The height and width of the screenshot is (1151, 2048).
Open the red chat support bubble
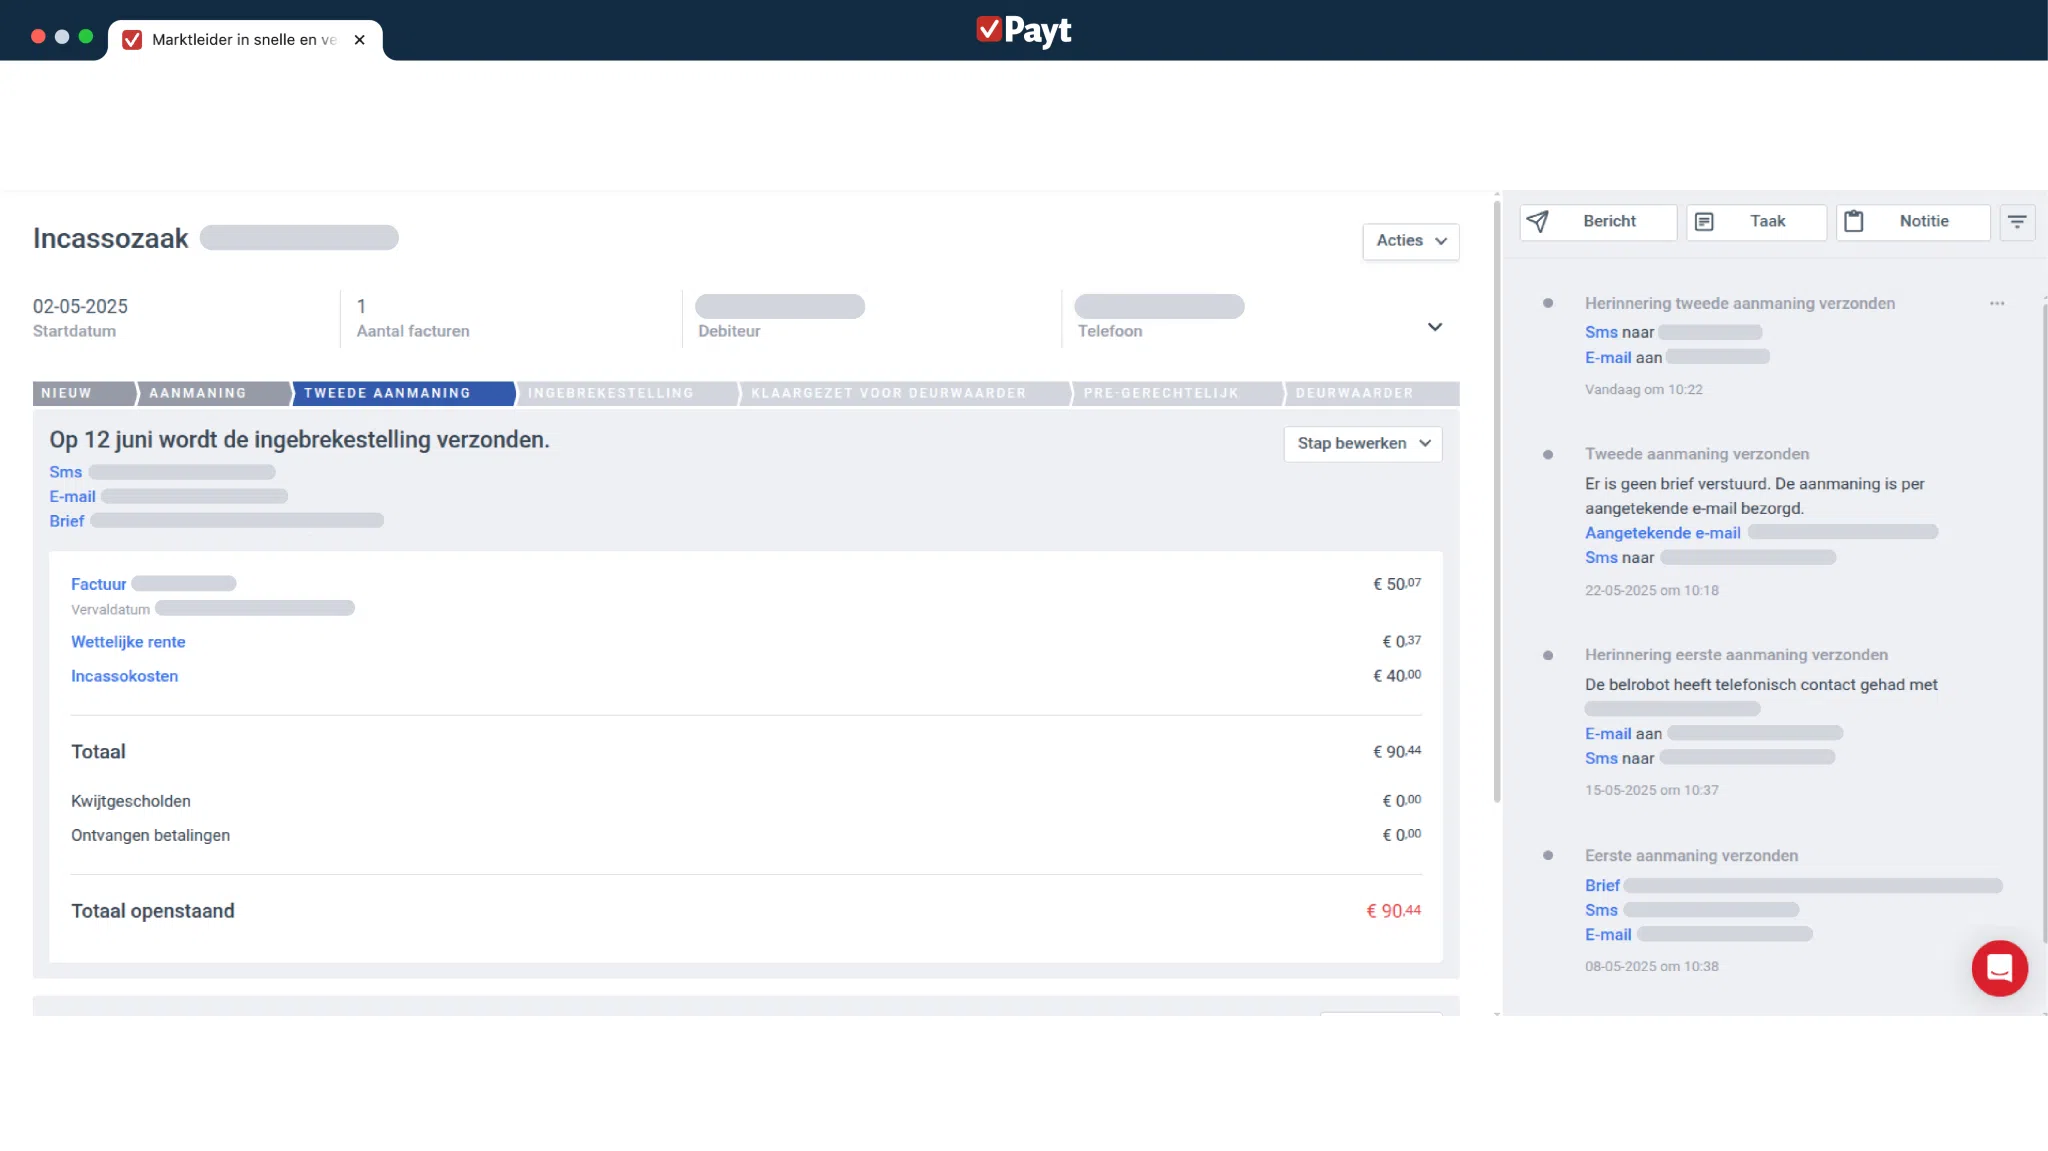point(1999,967)
